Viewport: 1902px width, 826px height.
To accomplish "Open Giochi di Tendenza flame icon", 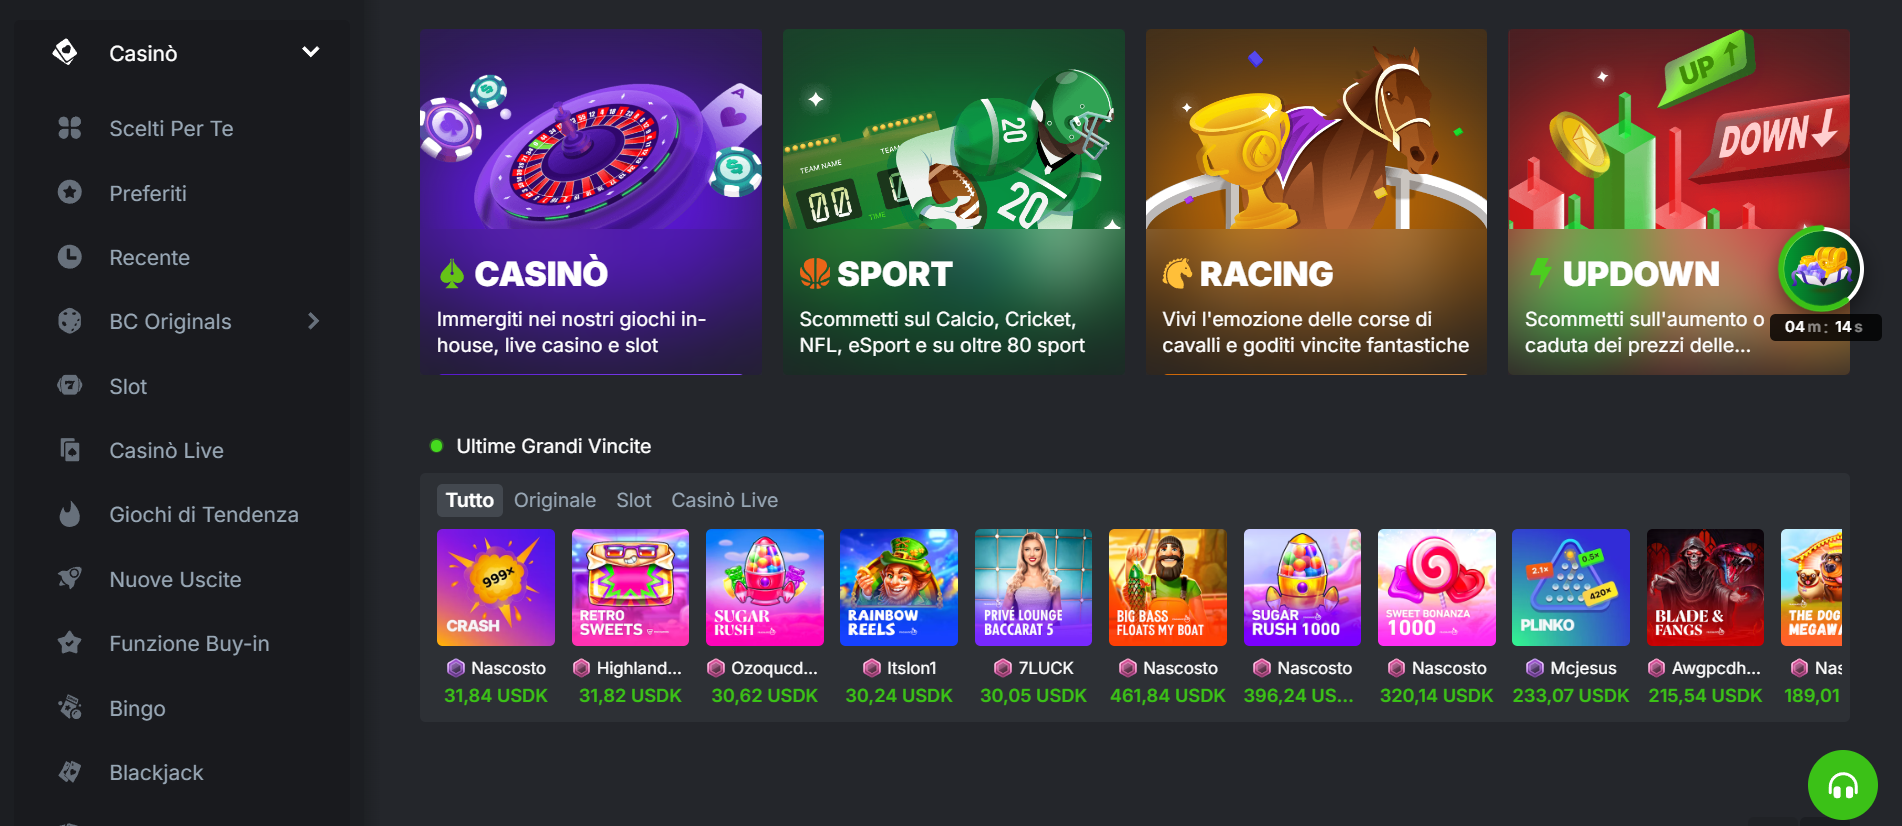I will 69,514.
